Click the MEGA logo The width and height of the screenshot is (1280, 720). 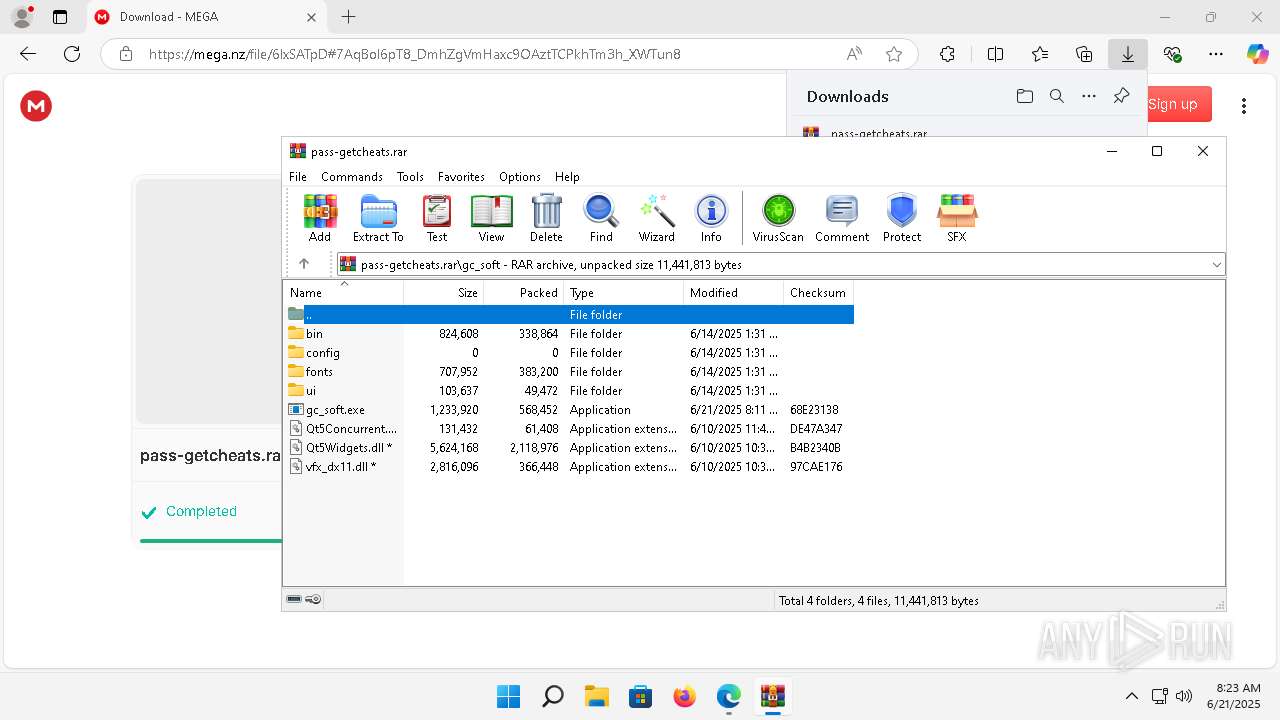[x=36, y=106]
